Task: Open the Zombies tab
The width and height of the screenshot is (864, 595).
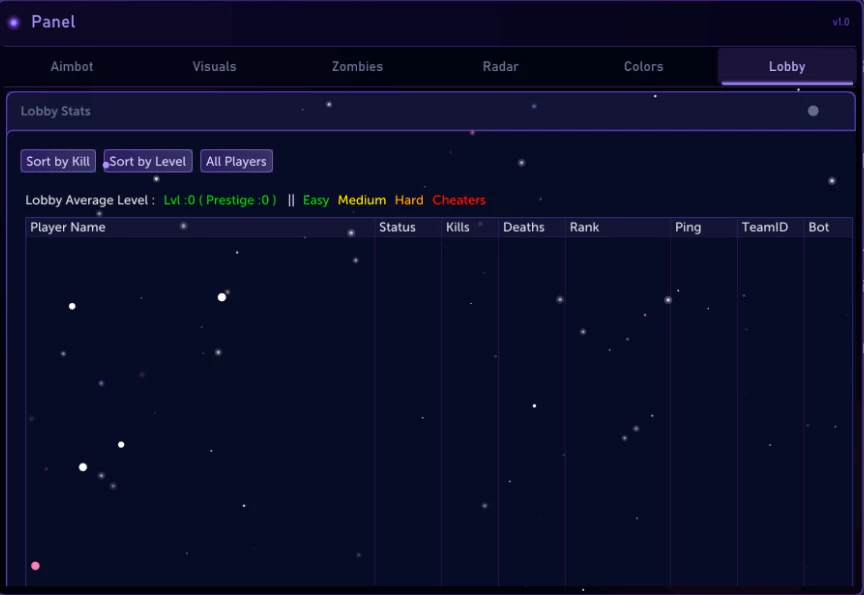Action: click(357, 67)
